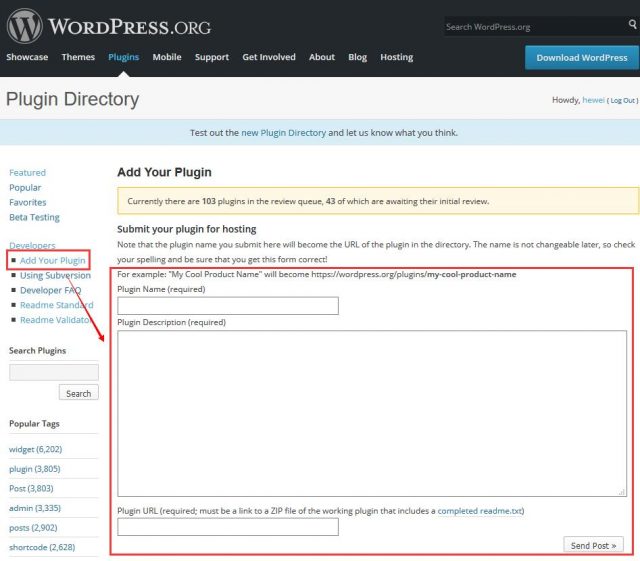
Task: Click the Add Your Plugin heading
Action: (x=164, y=172)
